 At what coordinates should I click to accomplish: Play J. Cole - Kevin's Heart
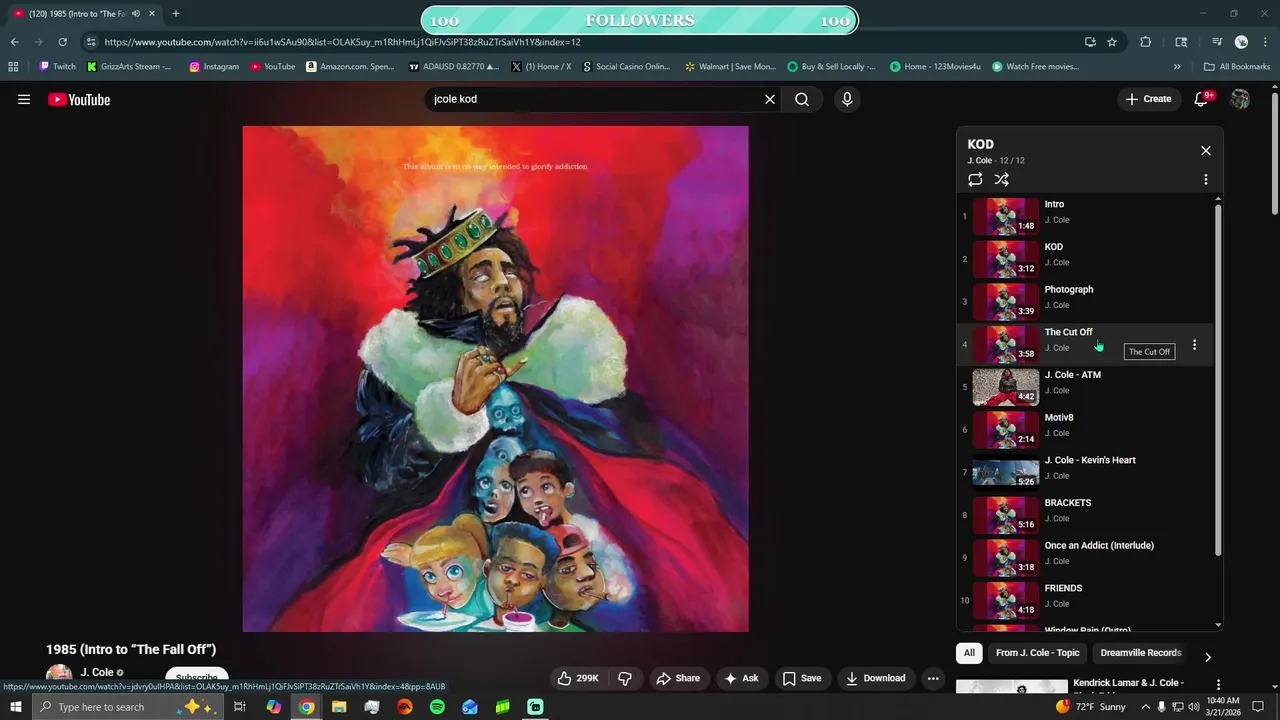[x=1085, y=472]
